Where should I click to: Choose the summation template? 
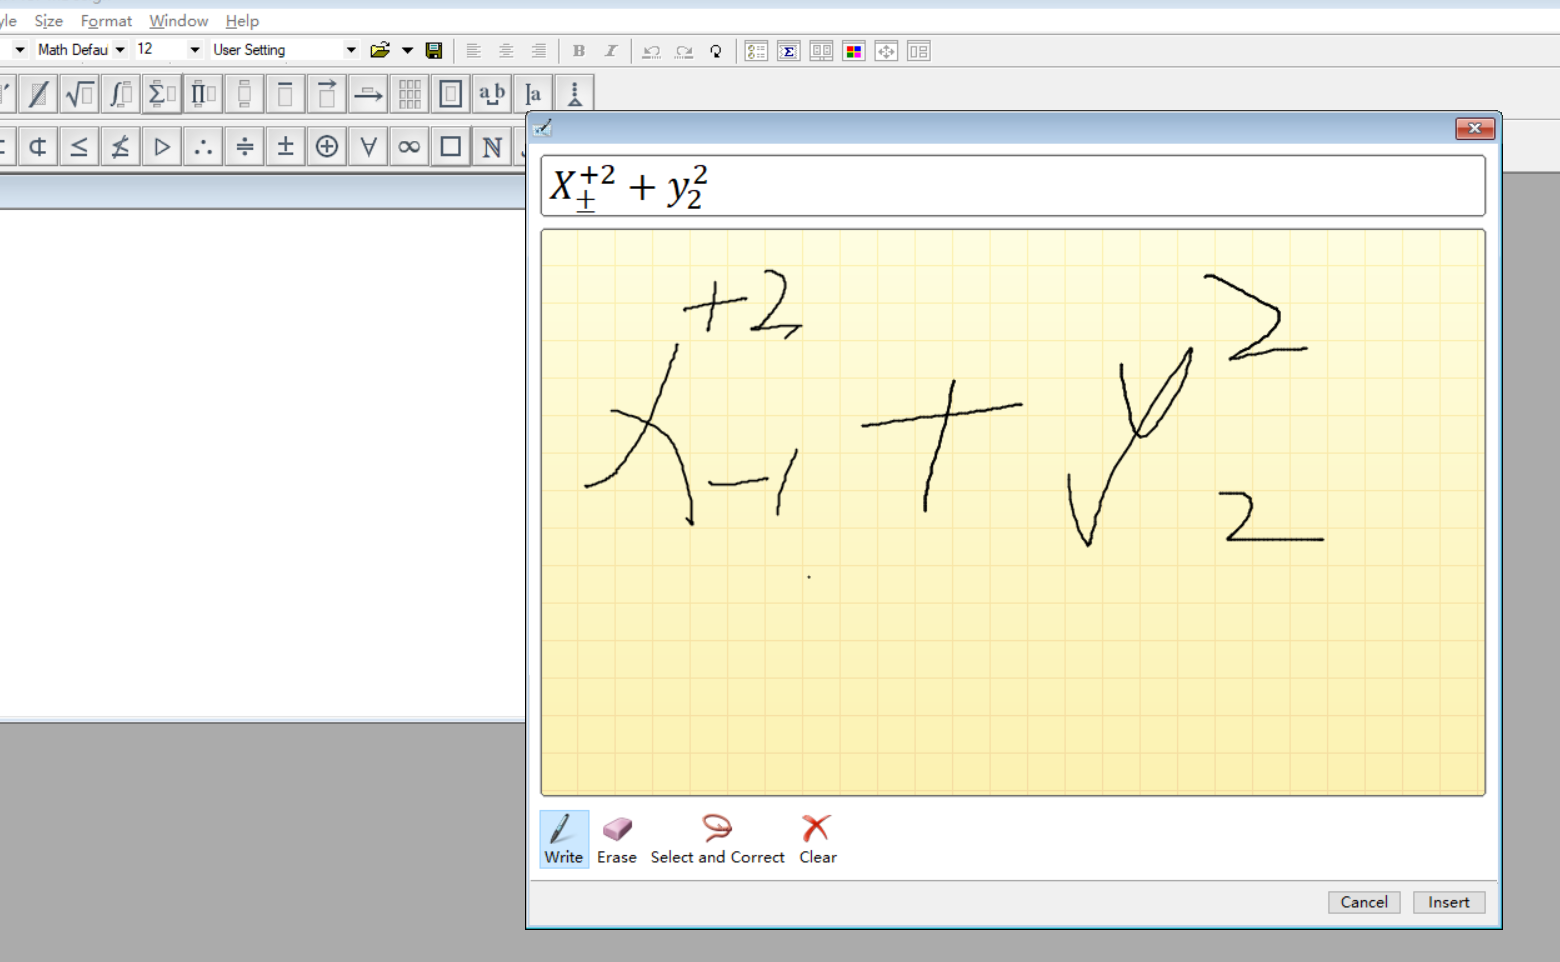click(x=161, y=93)
